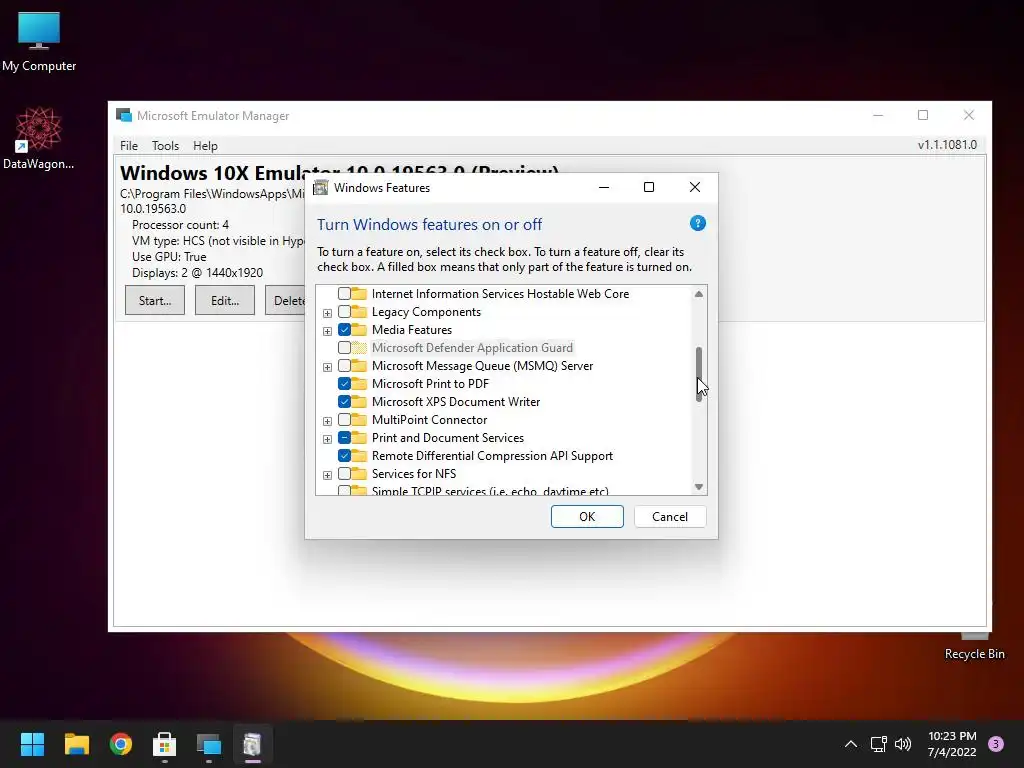The width and height of the screenshot is (1024, 768).
Task: Click Delete for the Windows 10X emulator
Action: coord(285,300)
